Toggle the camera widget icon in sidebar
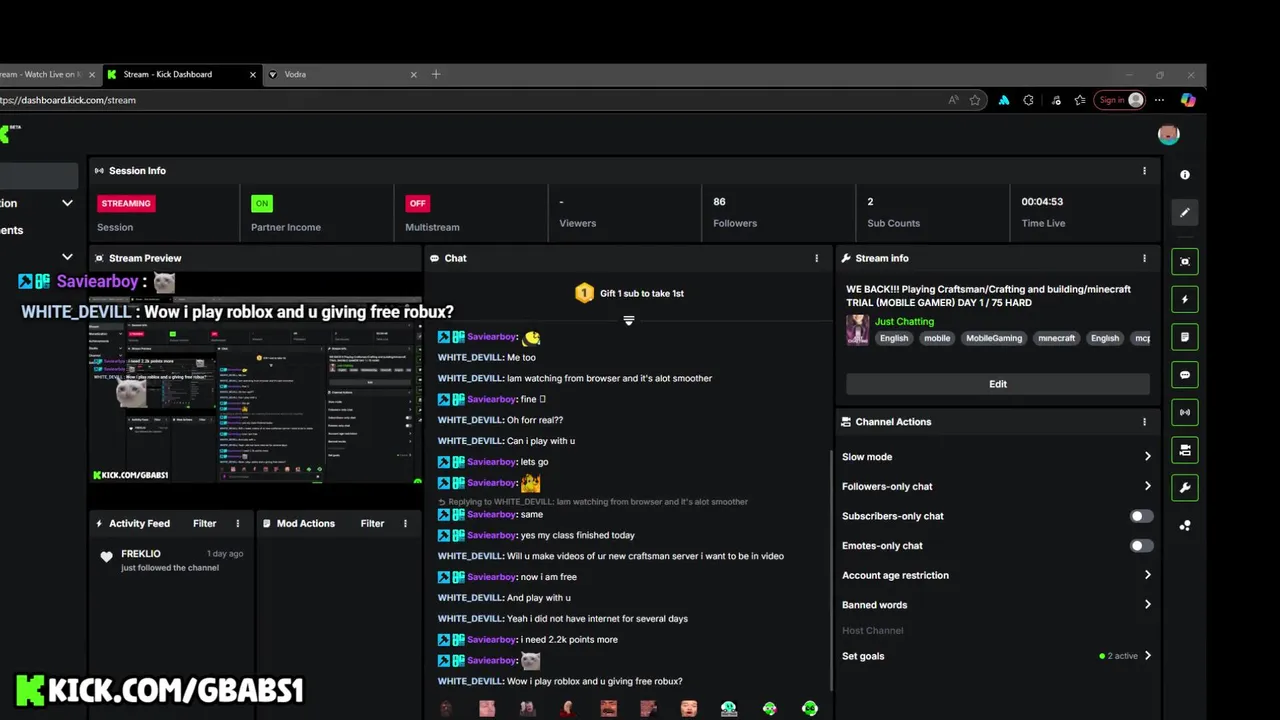Viewport: 1280px width, 720px height. pyautogui.click(x=1185, y=450)
